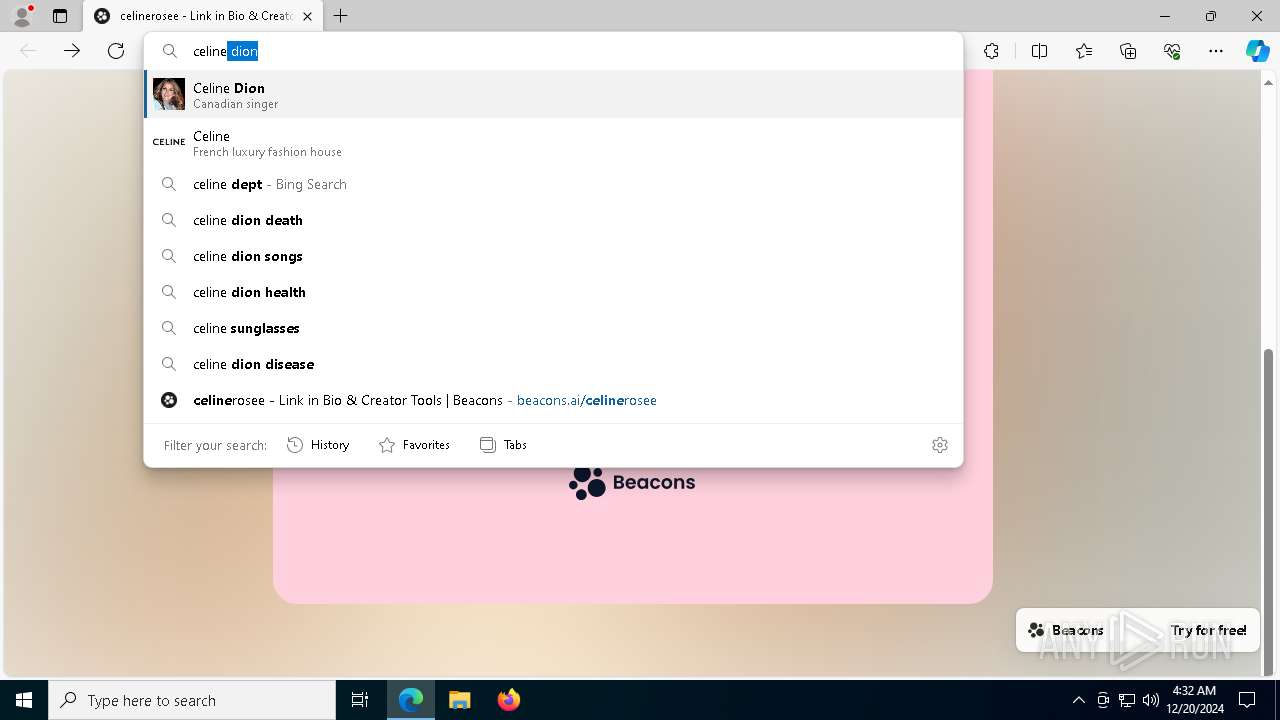Click the Celine Dion suggestion thumbnail photo
The height and width of the screenshot is (720, 1280).
[169, 94]
